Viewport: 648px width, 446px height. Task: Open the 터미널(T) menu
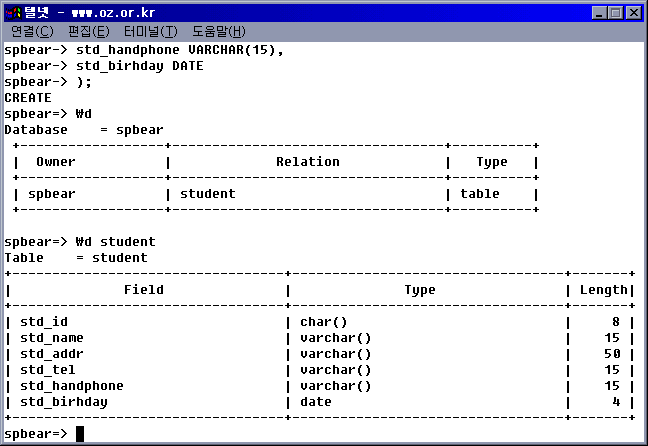tap(151, 31)
